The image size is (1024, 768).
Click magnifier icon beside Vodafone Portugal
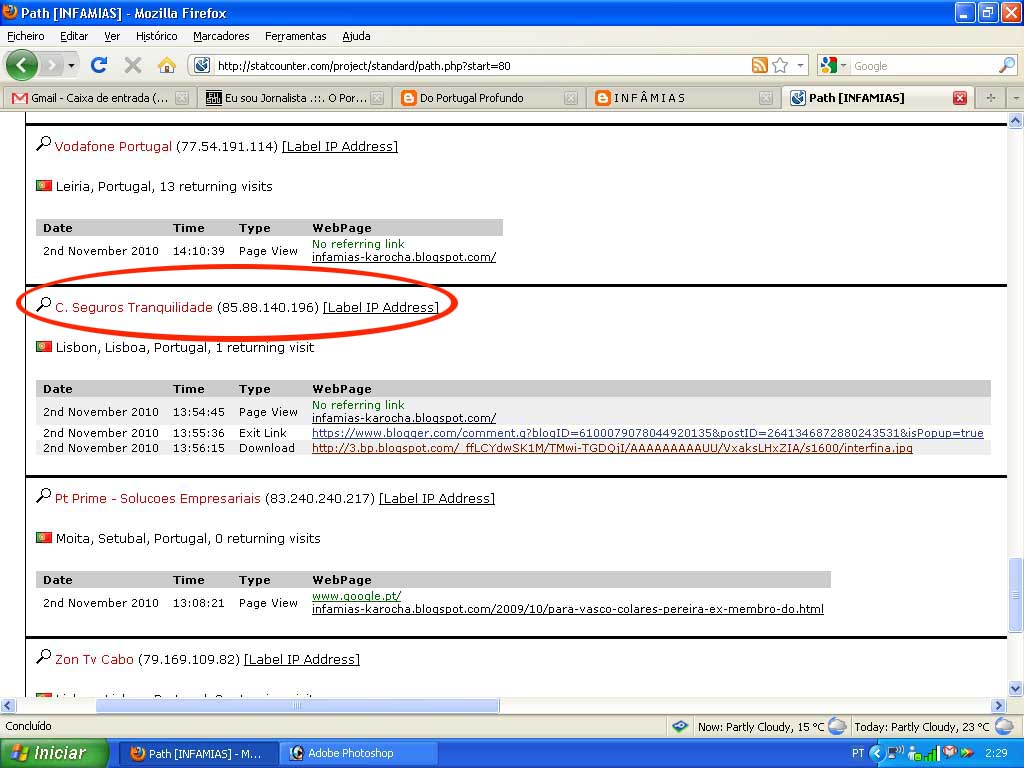click(44, 144)
